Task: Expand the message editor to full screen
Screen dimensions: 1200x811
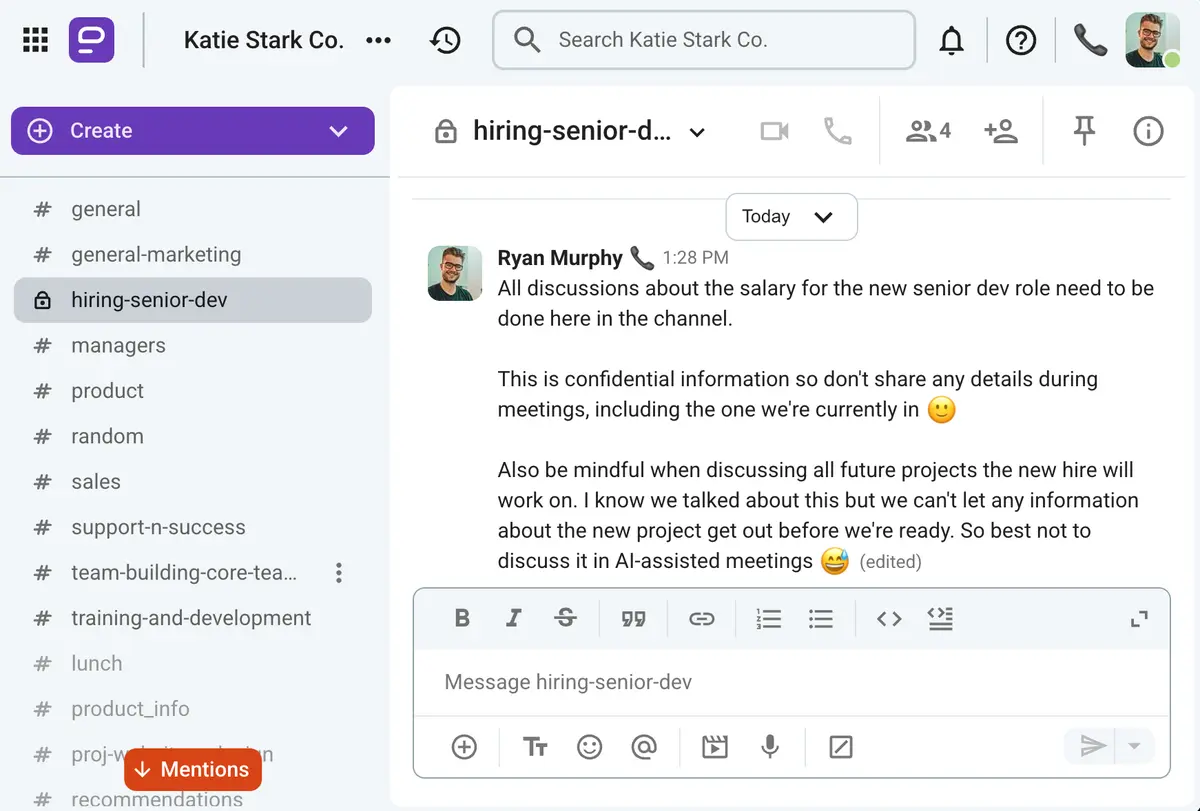Action: pyautogui.click(x=1139, y=619)
